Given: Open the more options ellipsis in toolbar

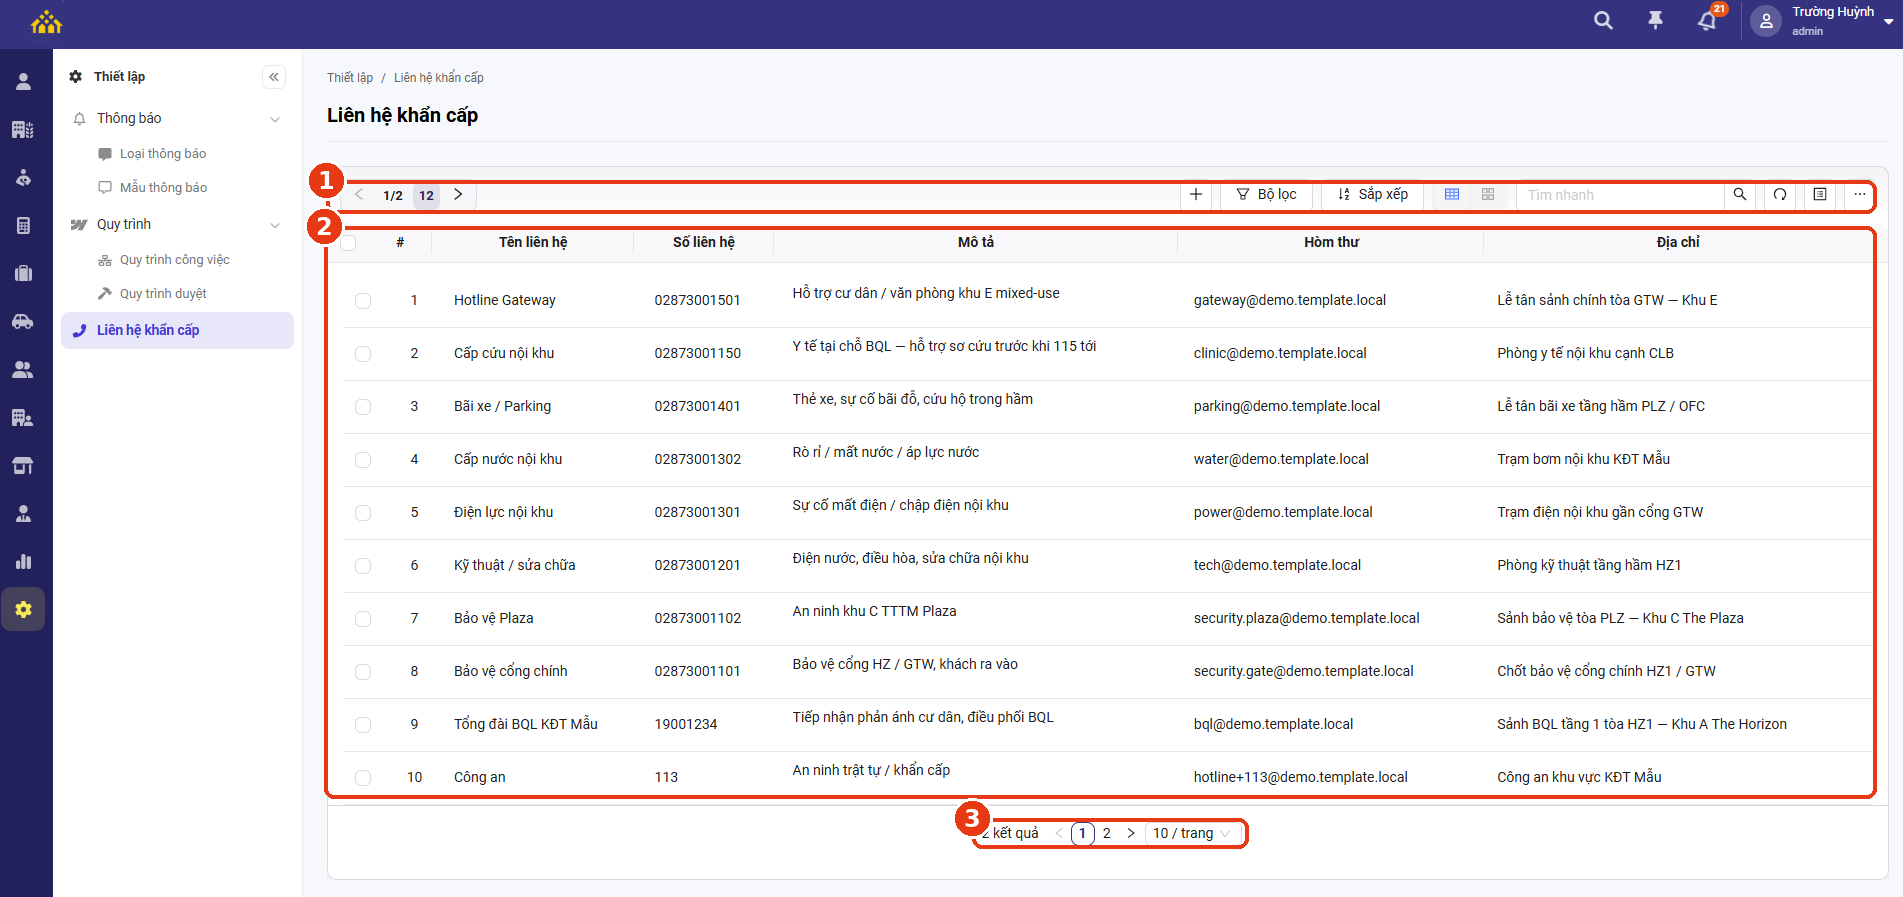Looking at the screenshot, I should tap(1860, 195).
